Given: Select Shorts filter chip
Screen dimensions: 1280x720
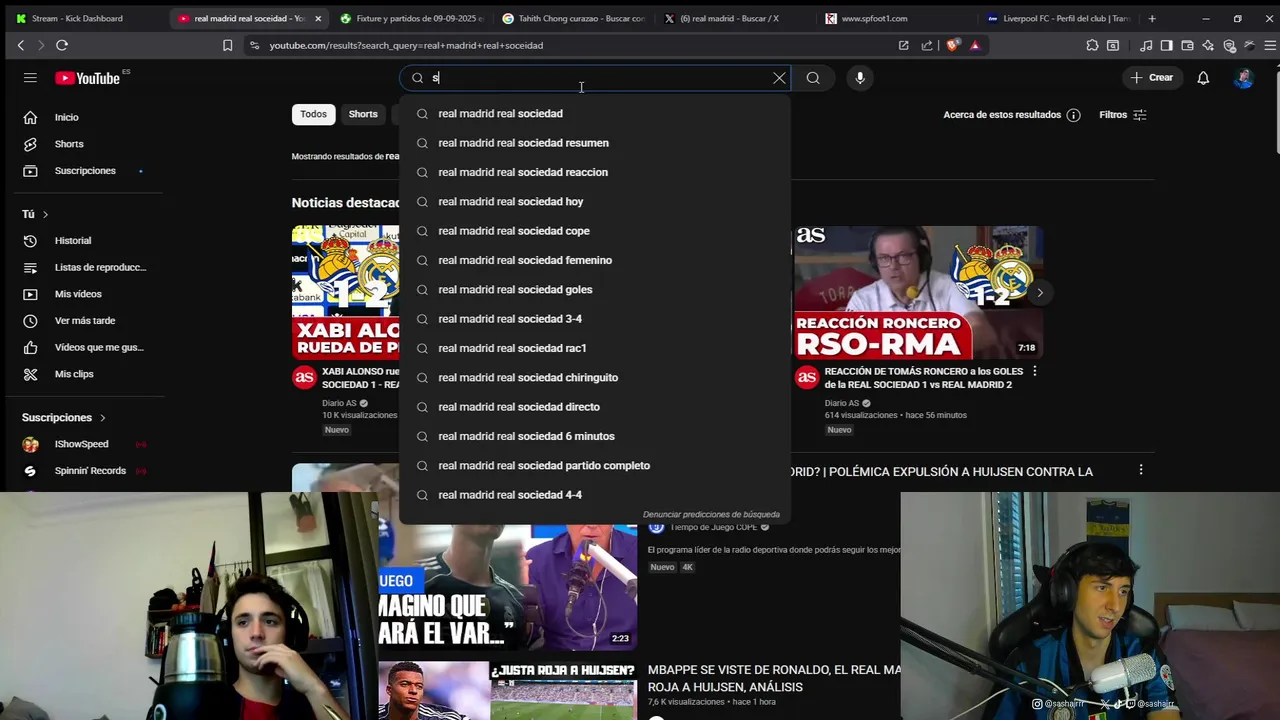Looking at the screenshot, I should click(x=363, y=114).
